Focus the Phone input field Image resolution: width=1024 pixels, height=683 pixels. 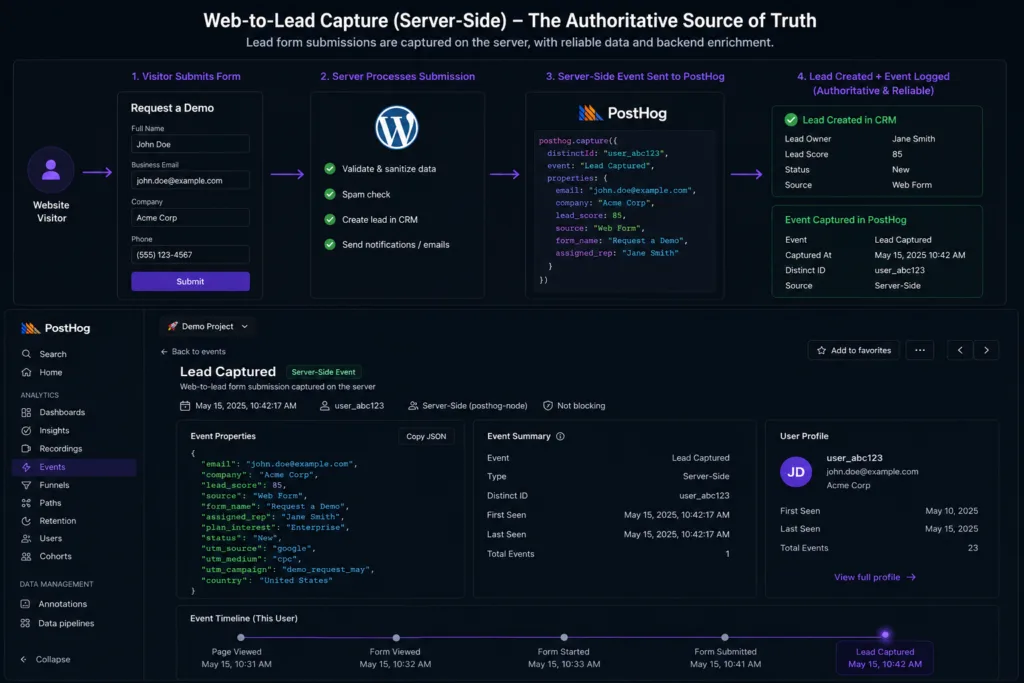(190, 255)
